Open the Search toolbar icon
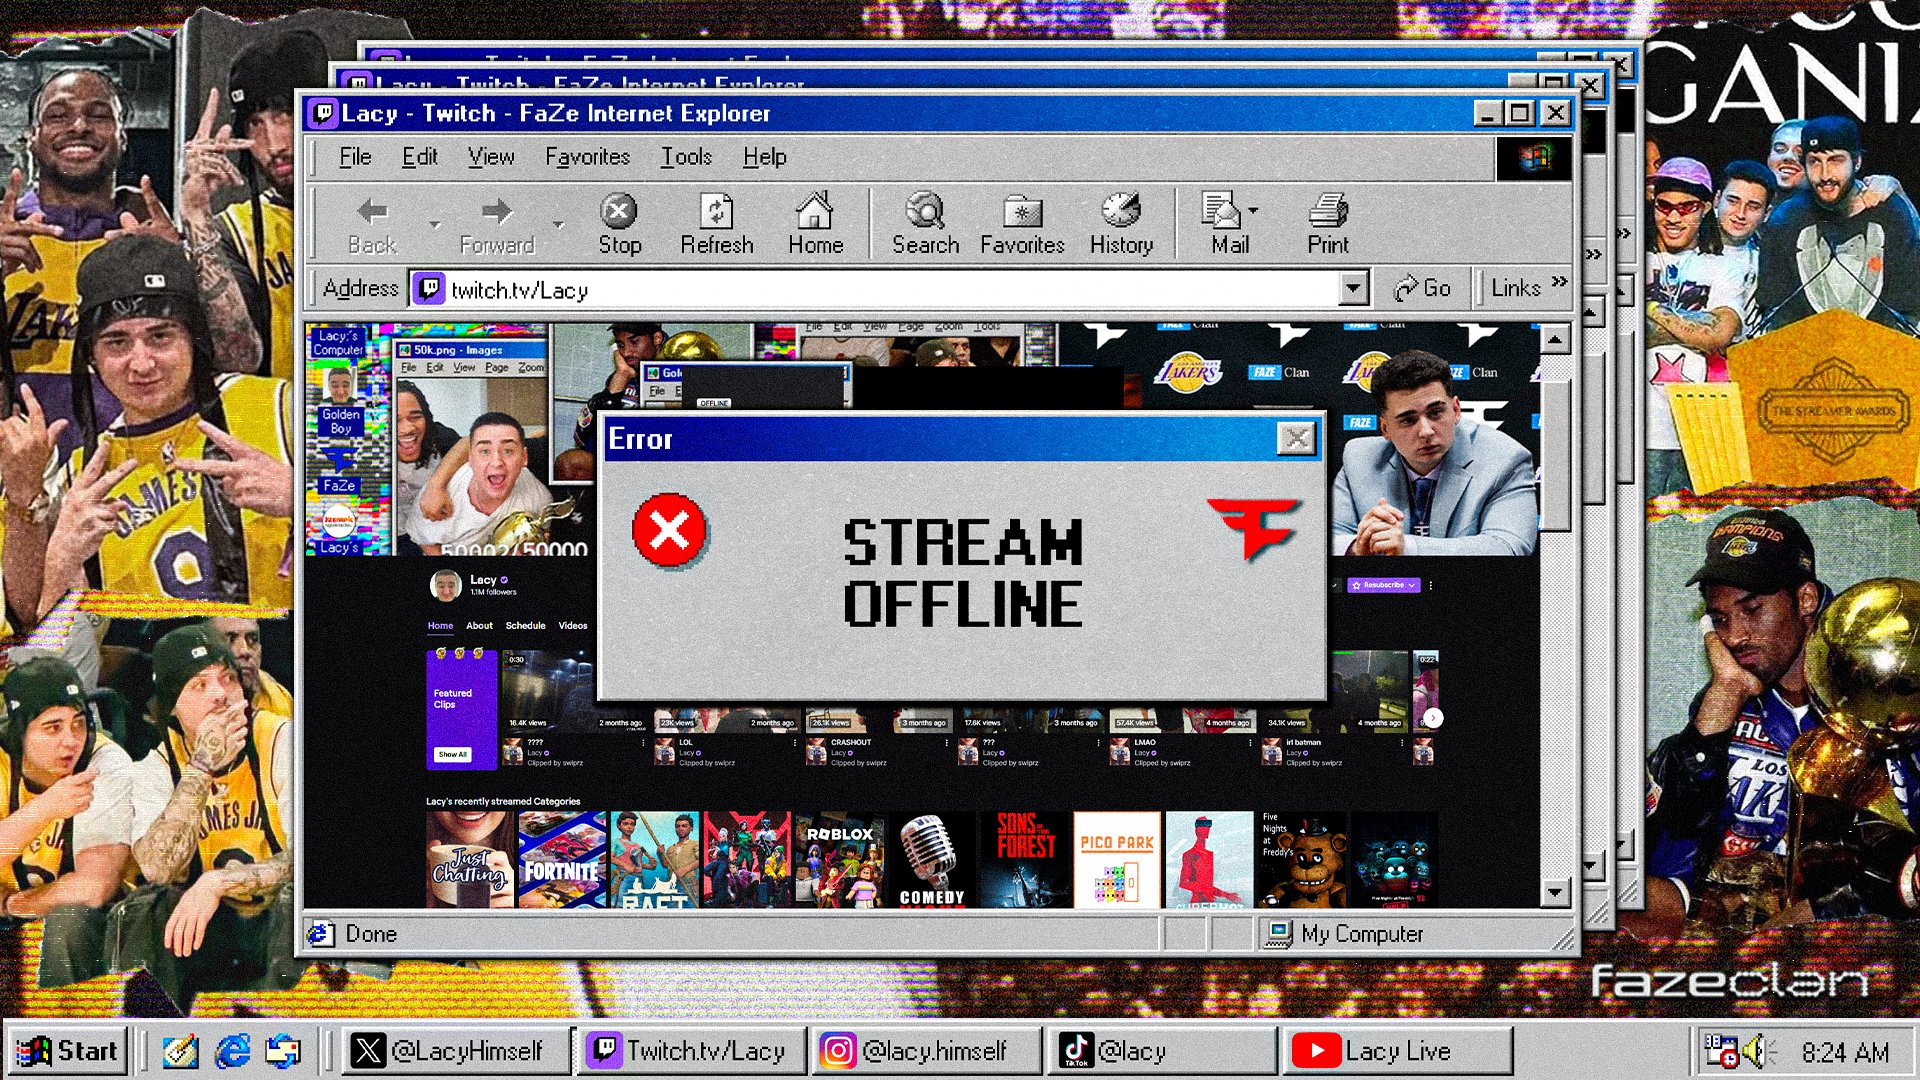Image resolution: width=1920 pixels, height=1080 pixels. click(x=925, y=210)
